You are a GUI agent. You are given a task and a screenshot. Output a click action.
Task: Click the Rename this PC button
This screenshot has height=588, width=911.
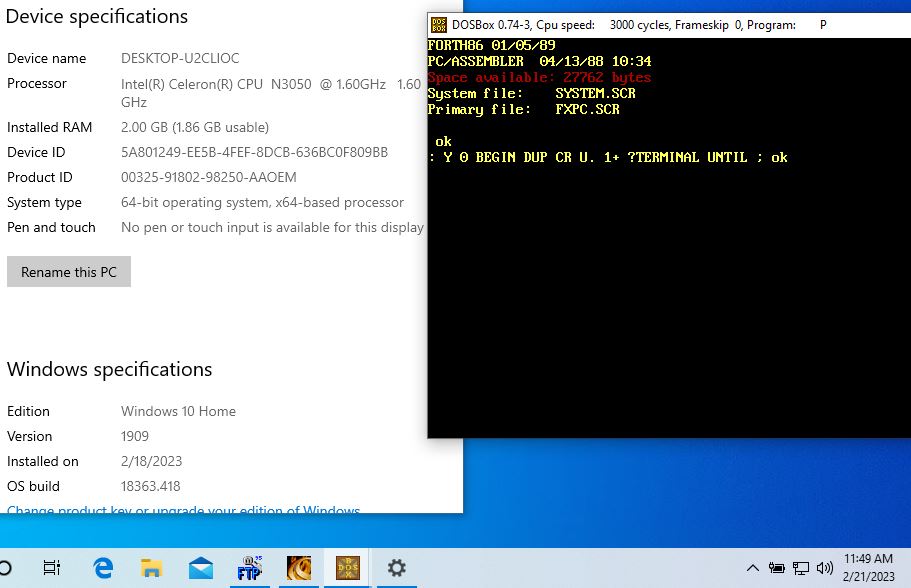(x=69, y=272)
